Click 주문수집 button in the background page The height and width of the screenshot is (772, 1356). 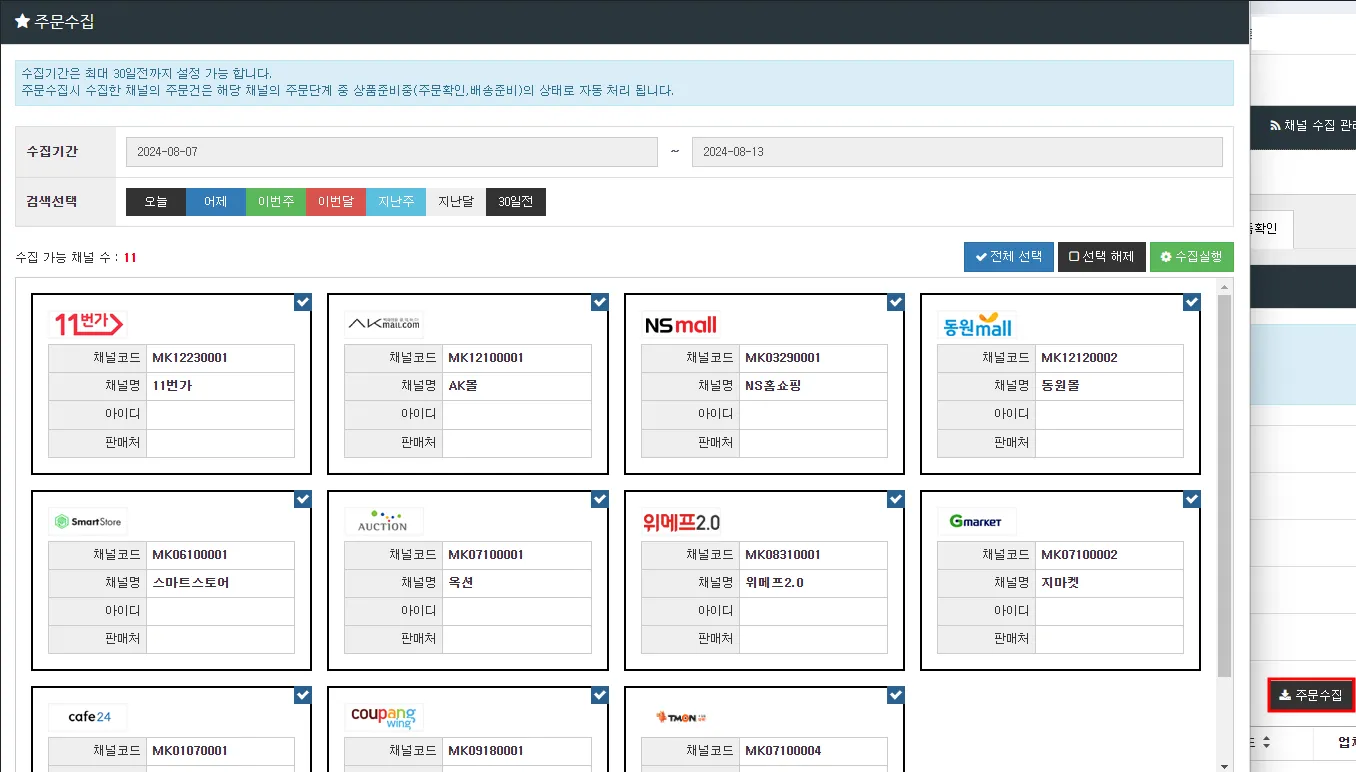1311,695
